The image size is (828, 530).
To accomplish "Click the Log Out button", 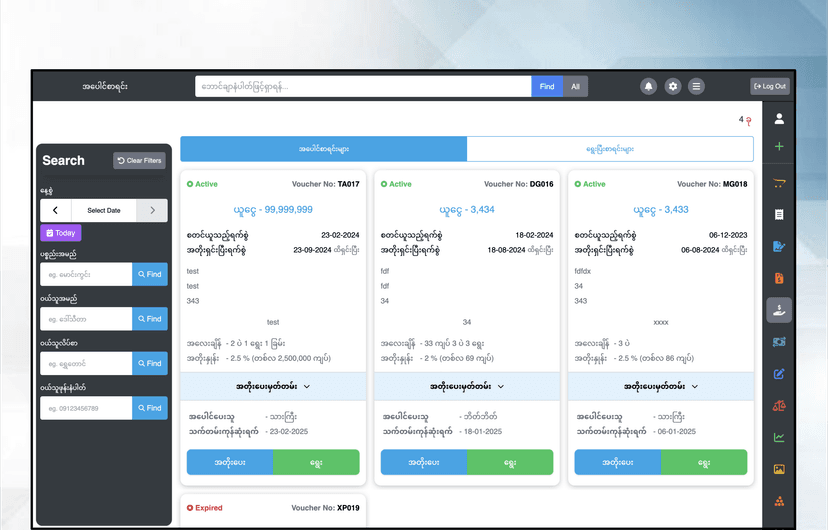I will pos(770,87).
